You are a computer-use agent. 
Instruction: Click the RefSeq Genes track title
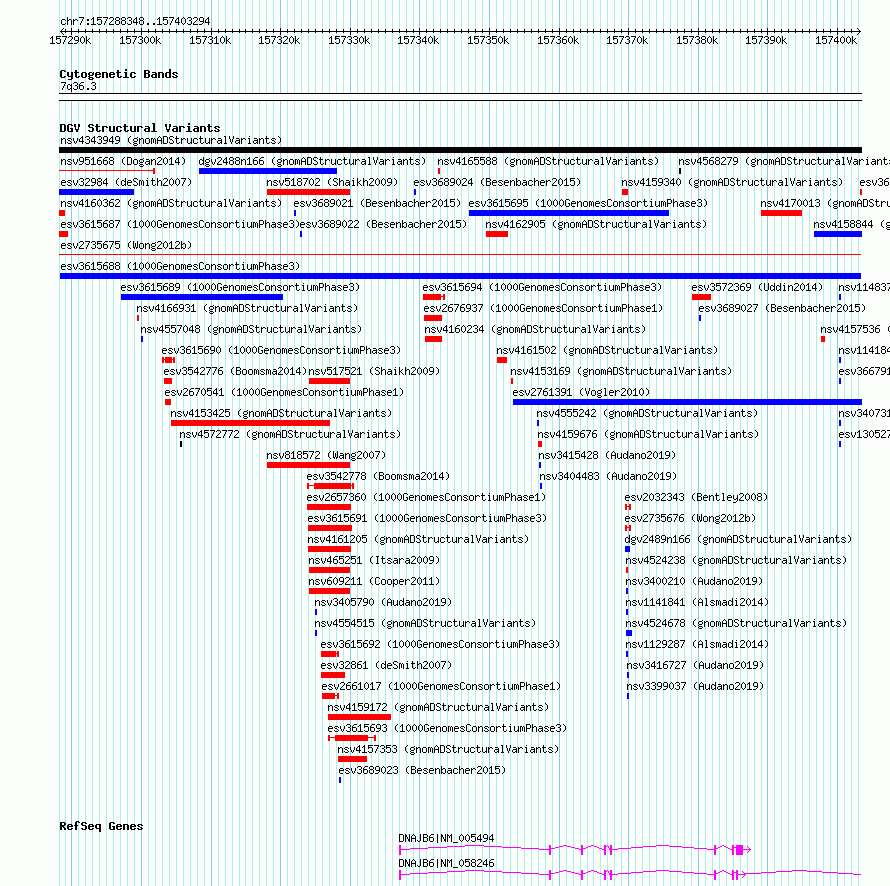(x=101, y=826)
